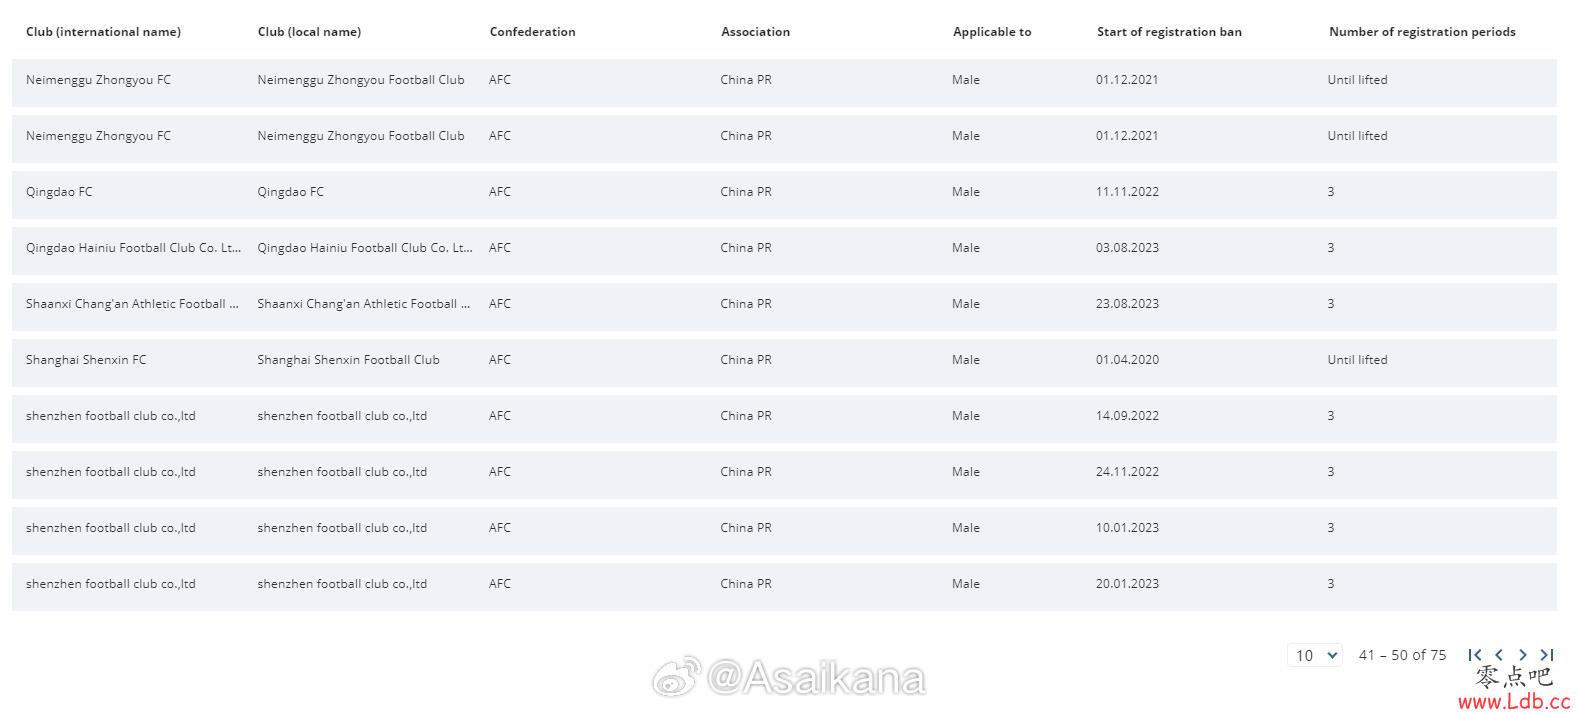Screen dimensions: 1580x712
Task: Click Start of registration ban header
Action: (1169, 32)
